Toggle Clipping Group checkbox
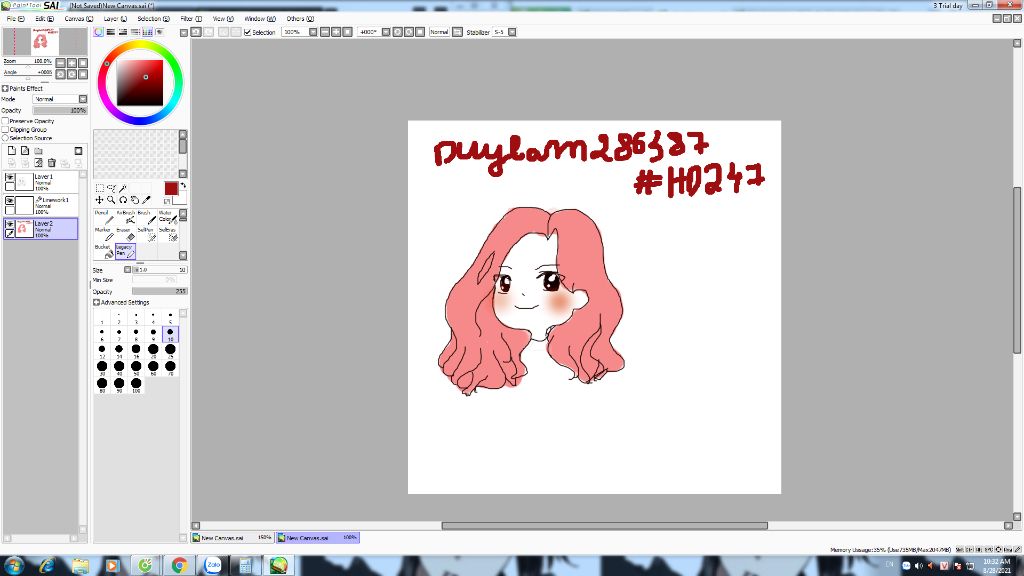 point(5,129)
